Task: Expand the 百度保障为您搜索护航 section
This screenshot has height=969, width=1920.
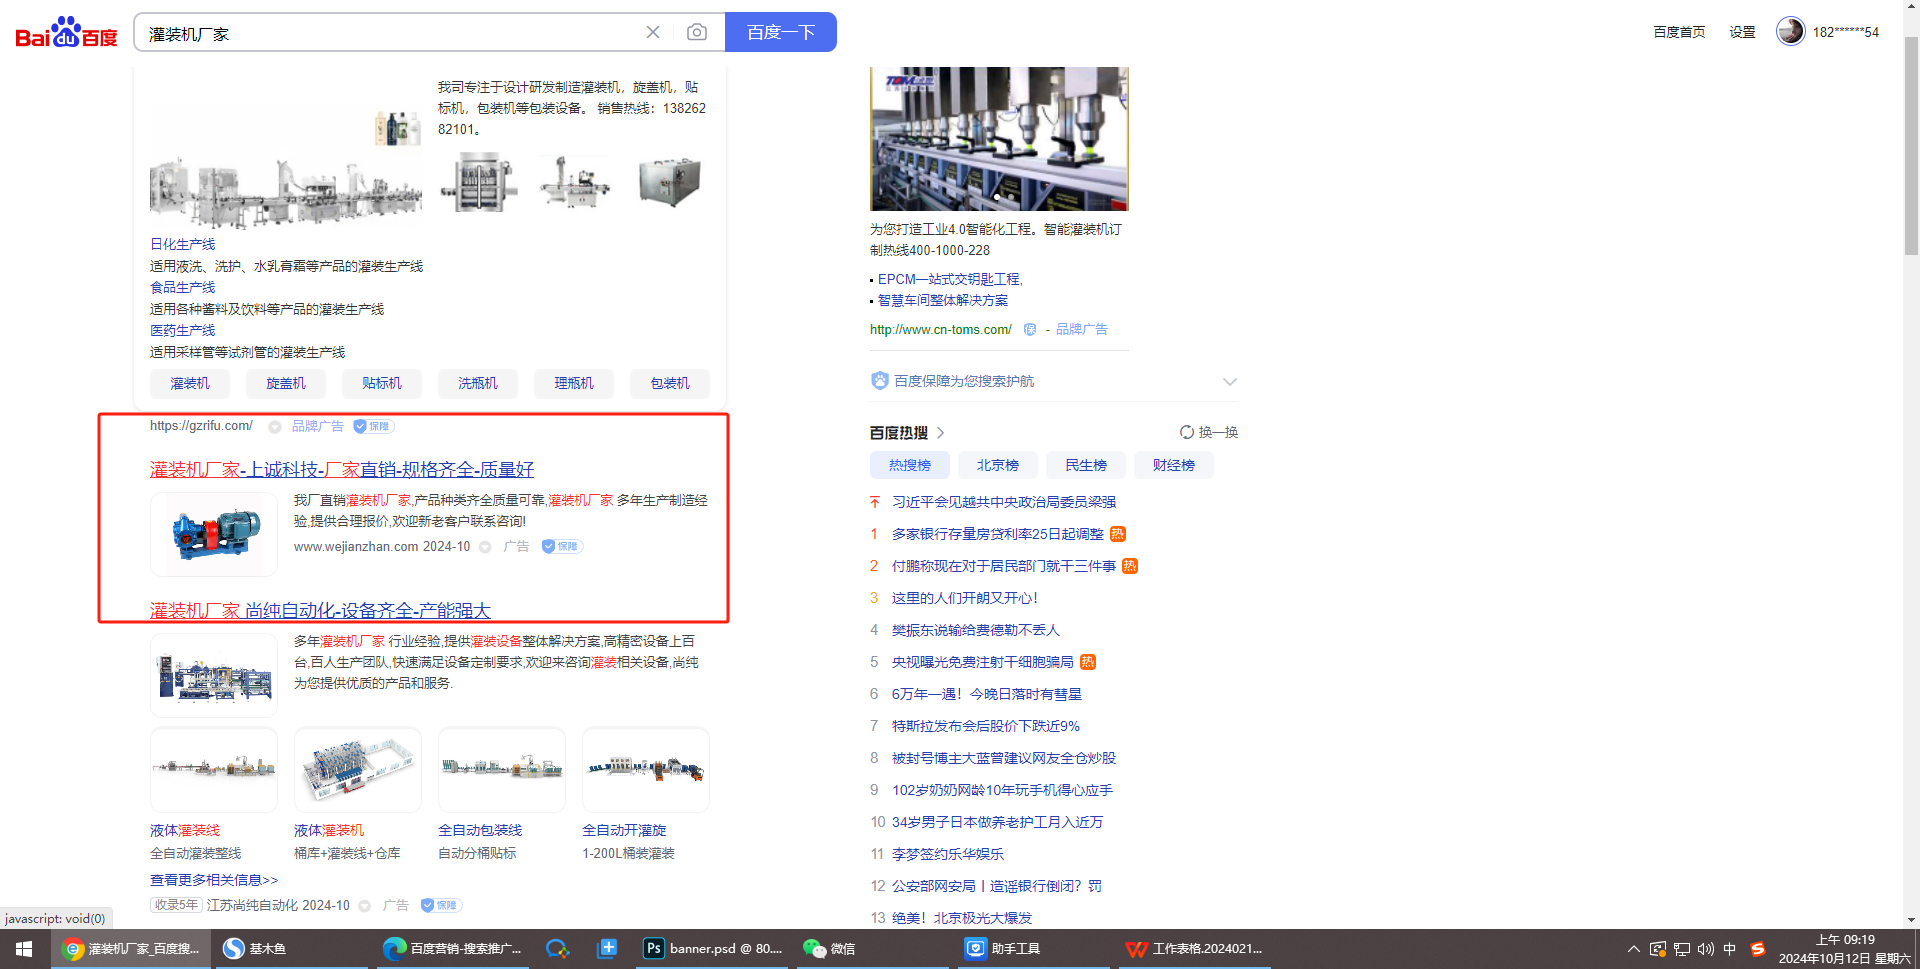Action: tap(1230, 381)
